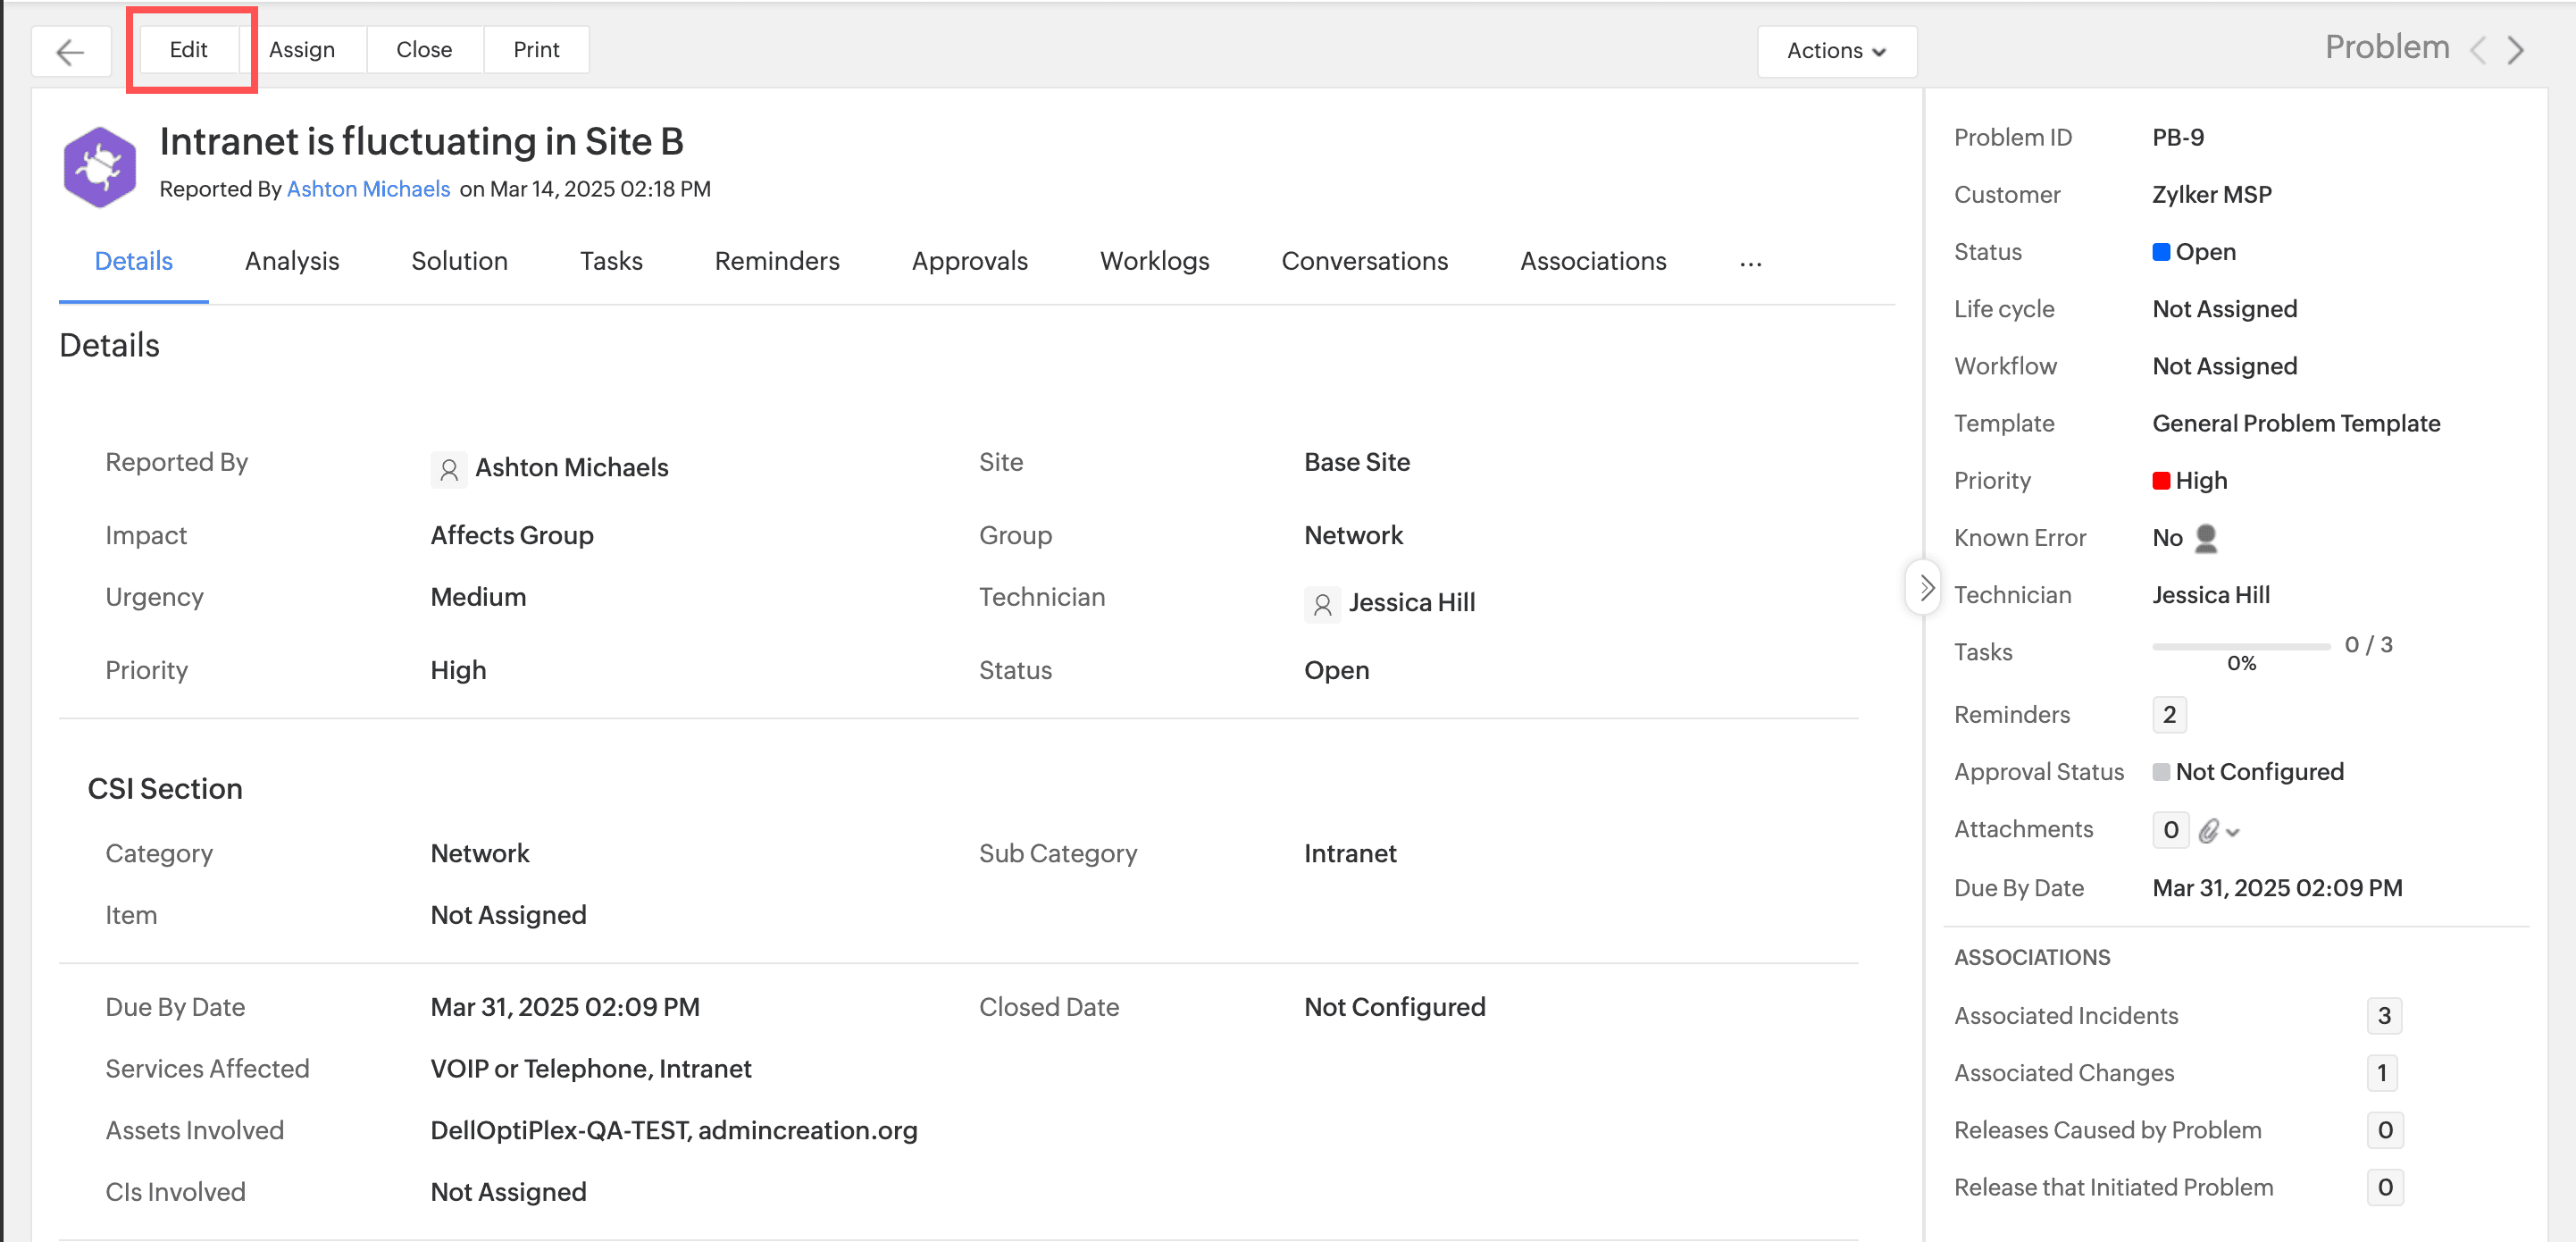2576x1242 pixels.
Task: Click the Known Error user icon
Action: [x=2205, y=538]
